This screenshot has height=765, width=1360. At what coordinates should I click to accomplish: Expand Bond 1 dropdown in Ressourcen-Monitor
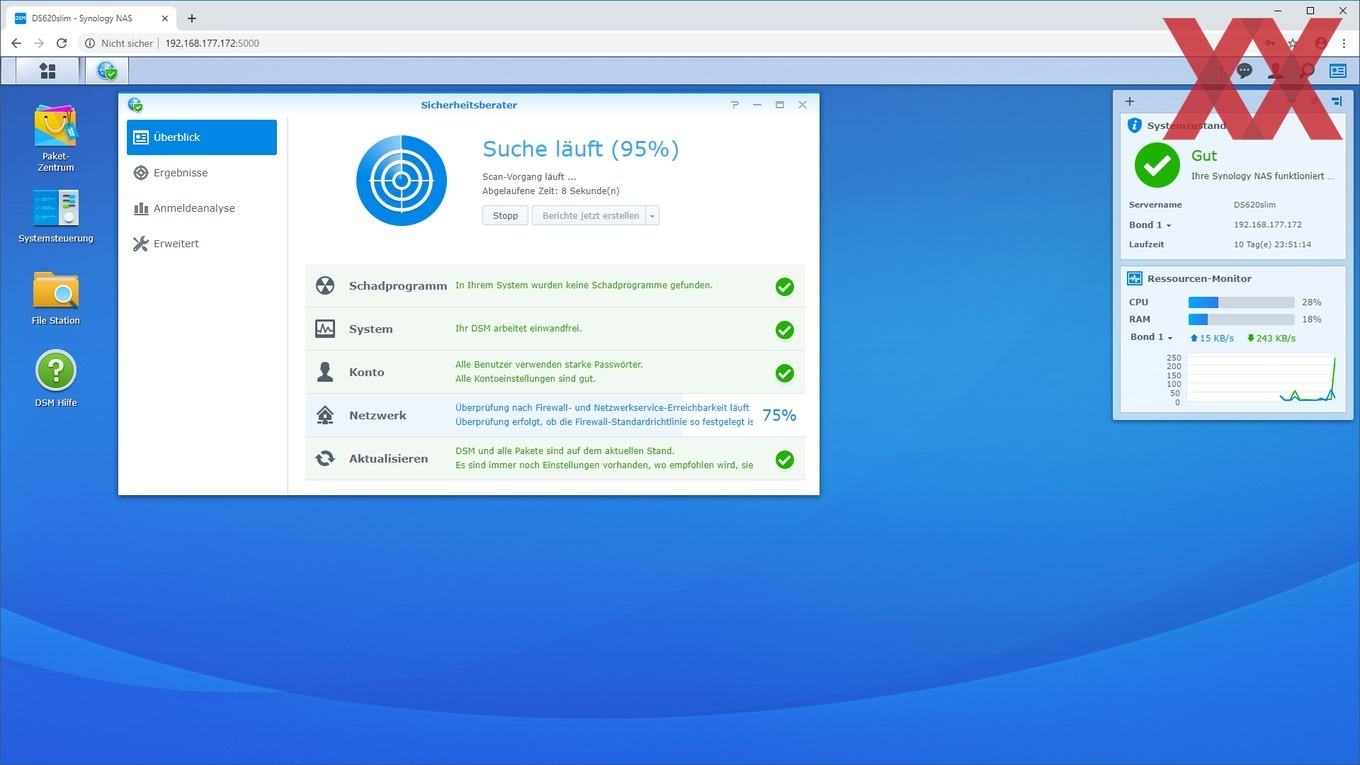click(x=1151, y=337)
